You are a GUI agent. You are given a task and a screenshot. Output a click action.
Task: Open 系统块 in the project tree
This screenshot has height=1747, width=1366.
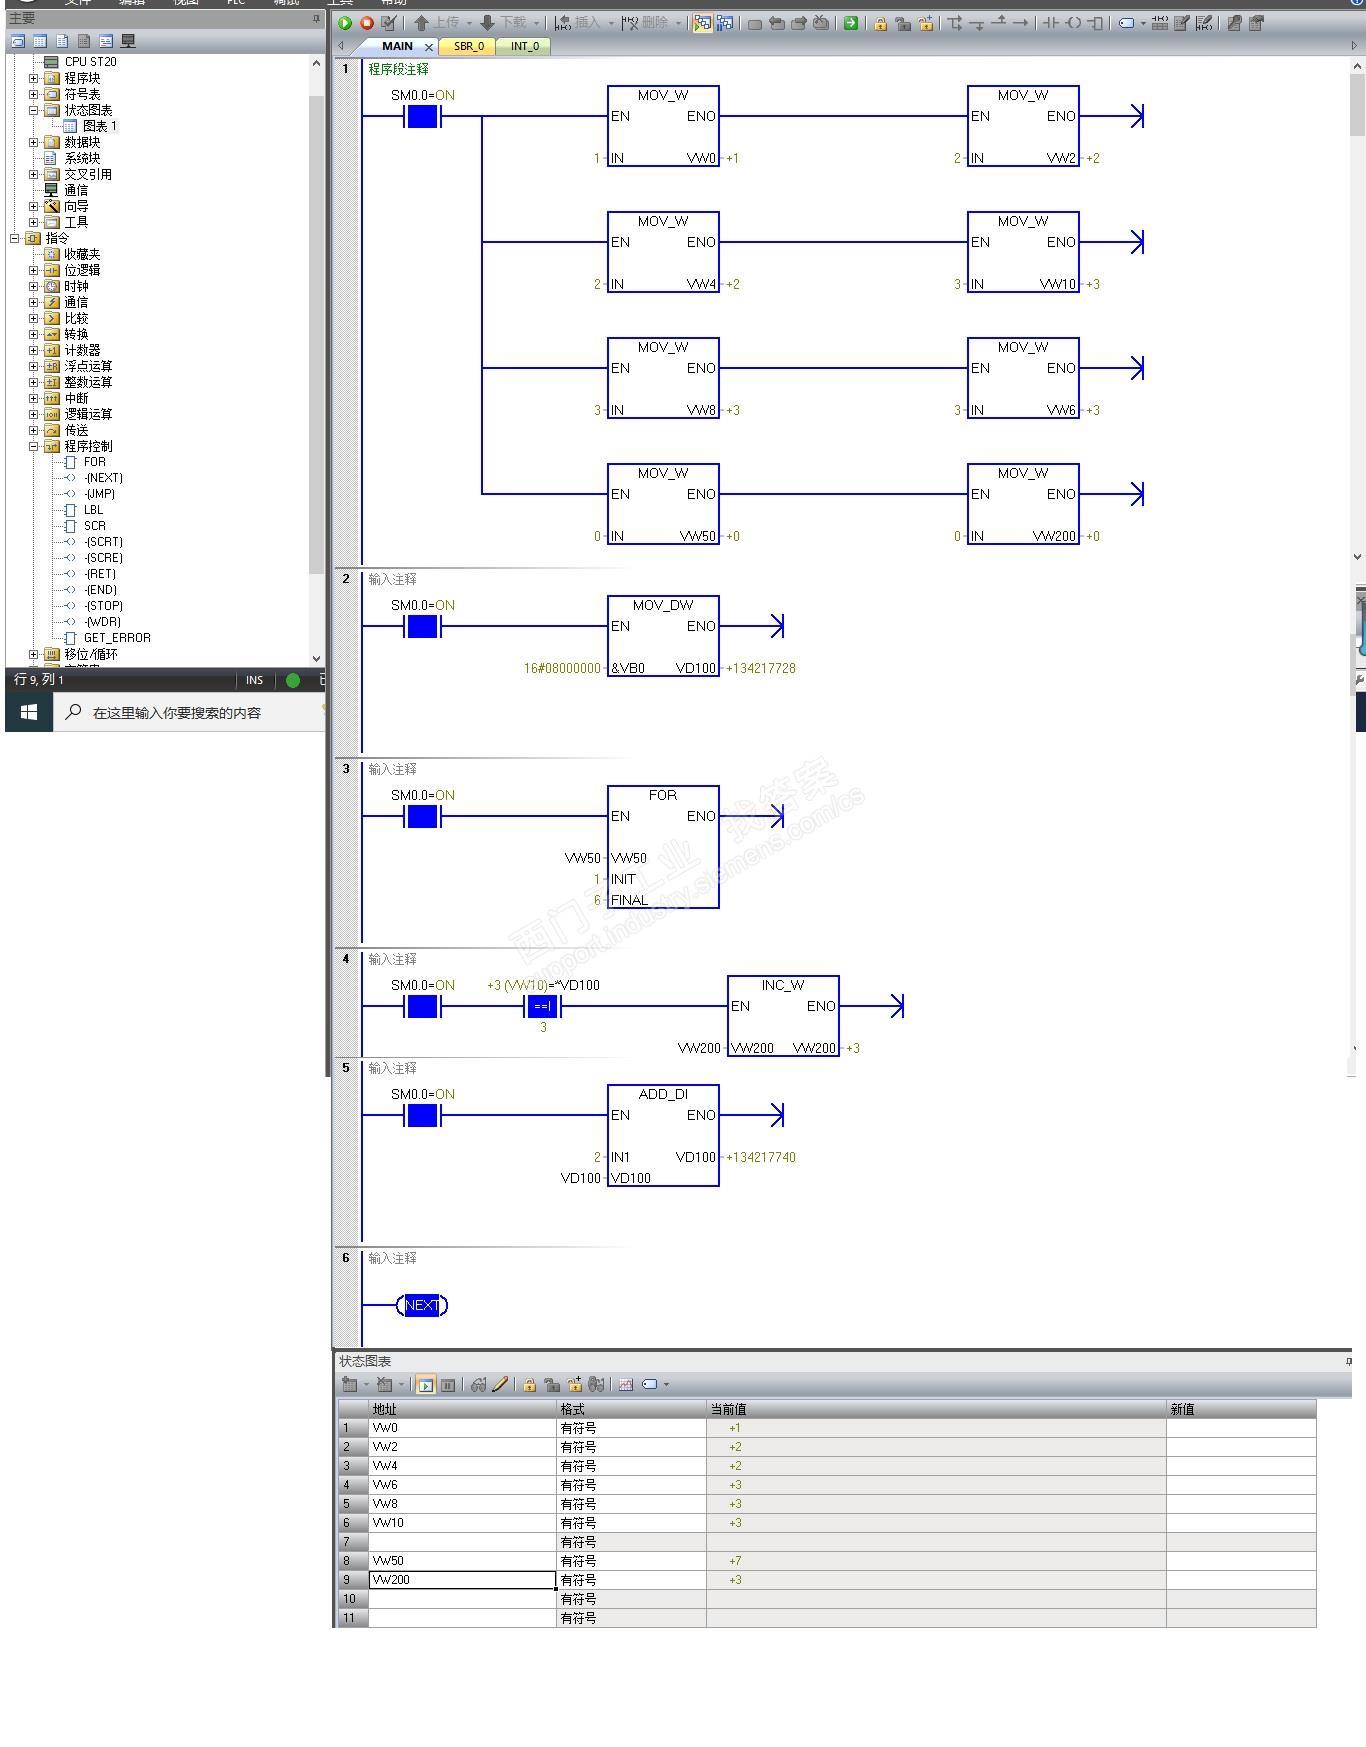[82, 158]
